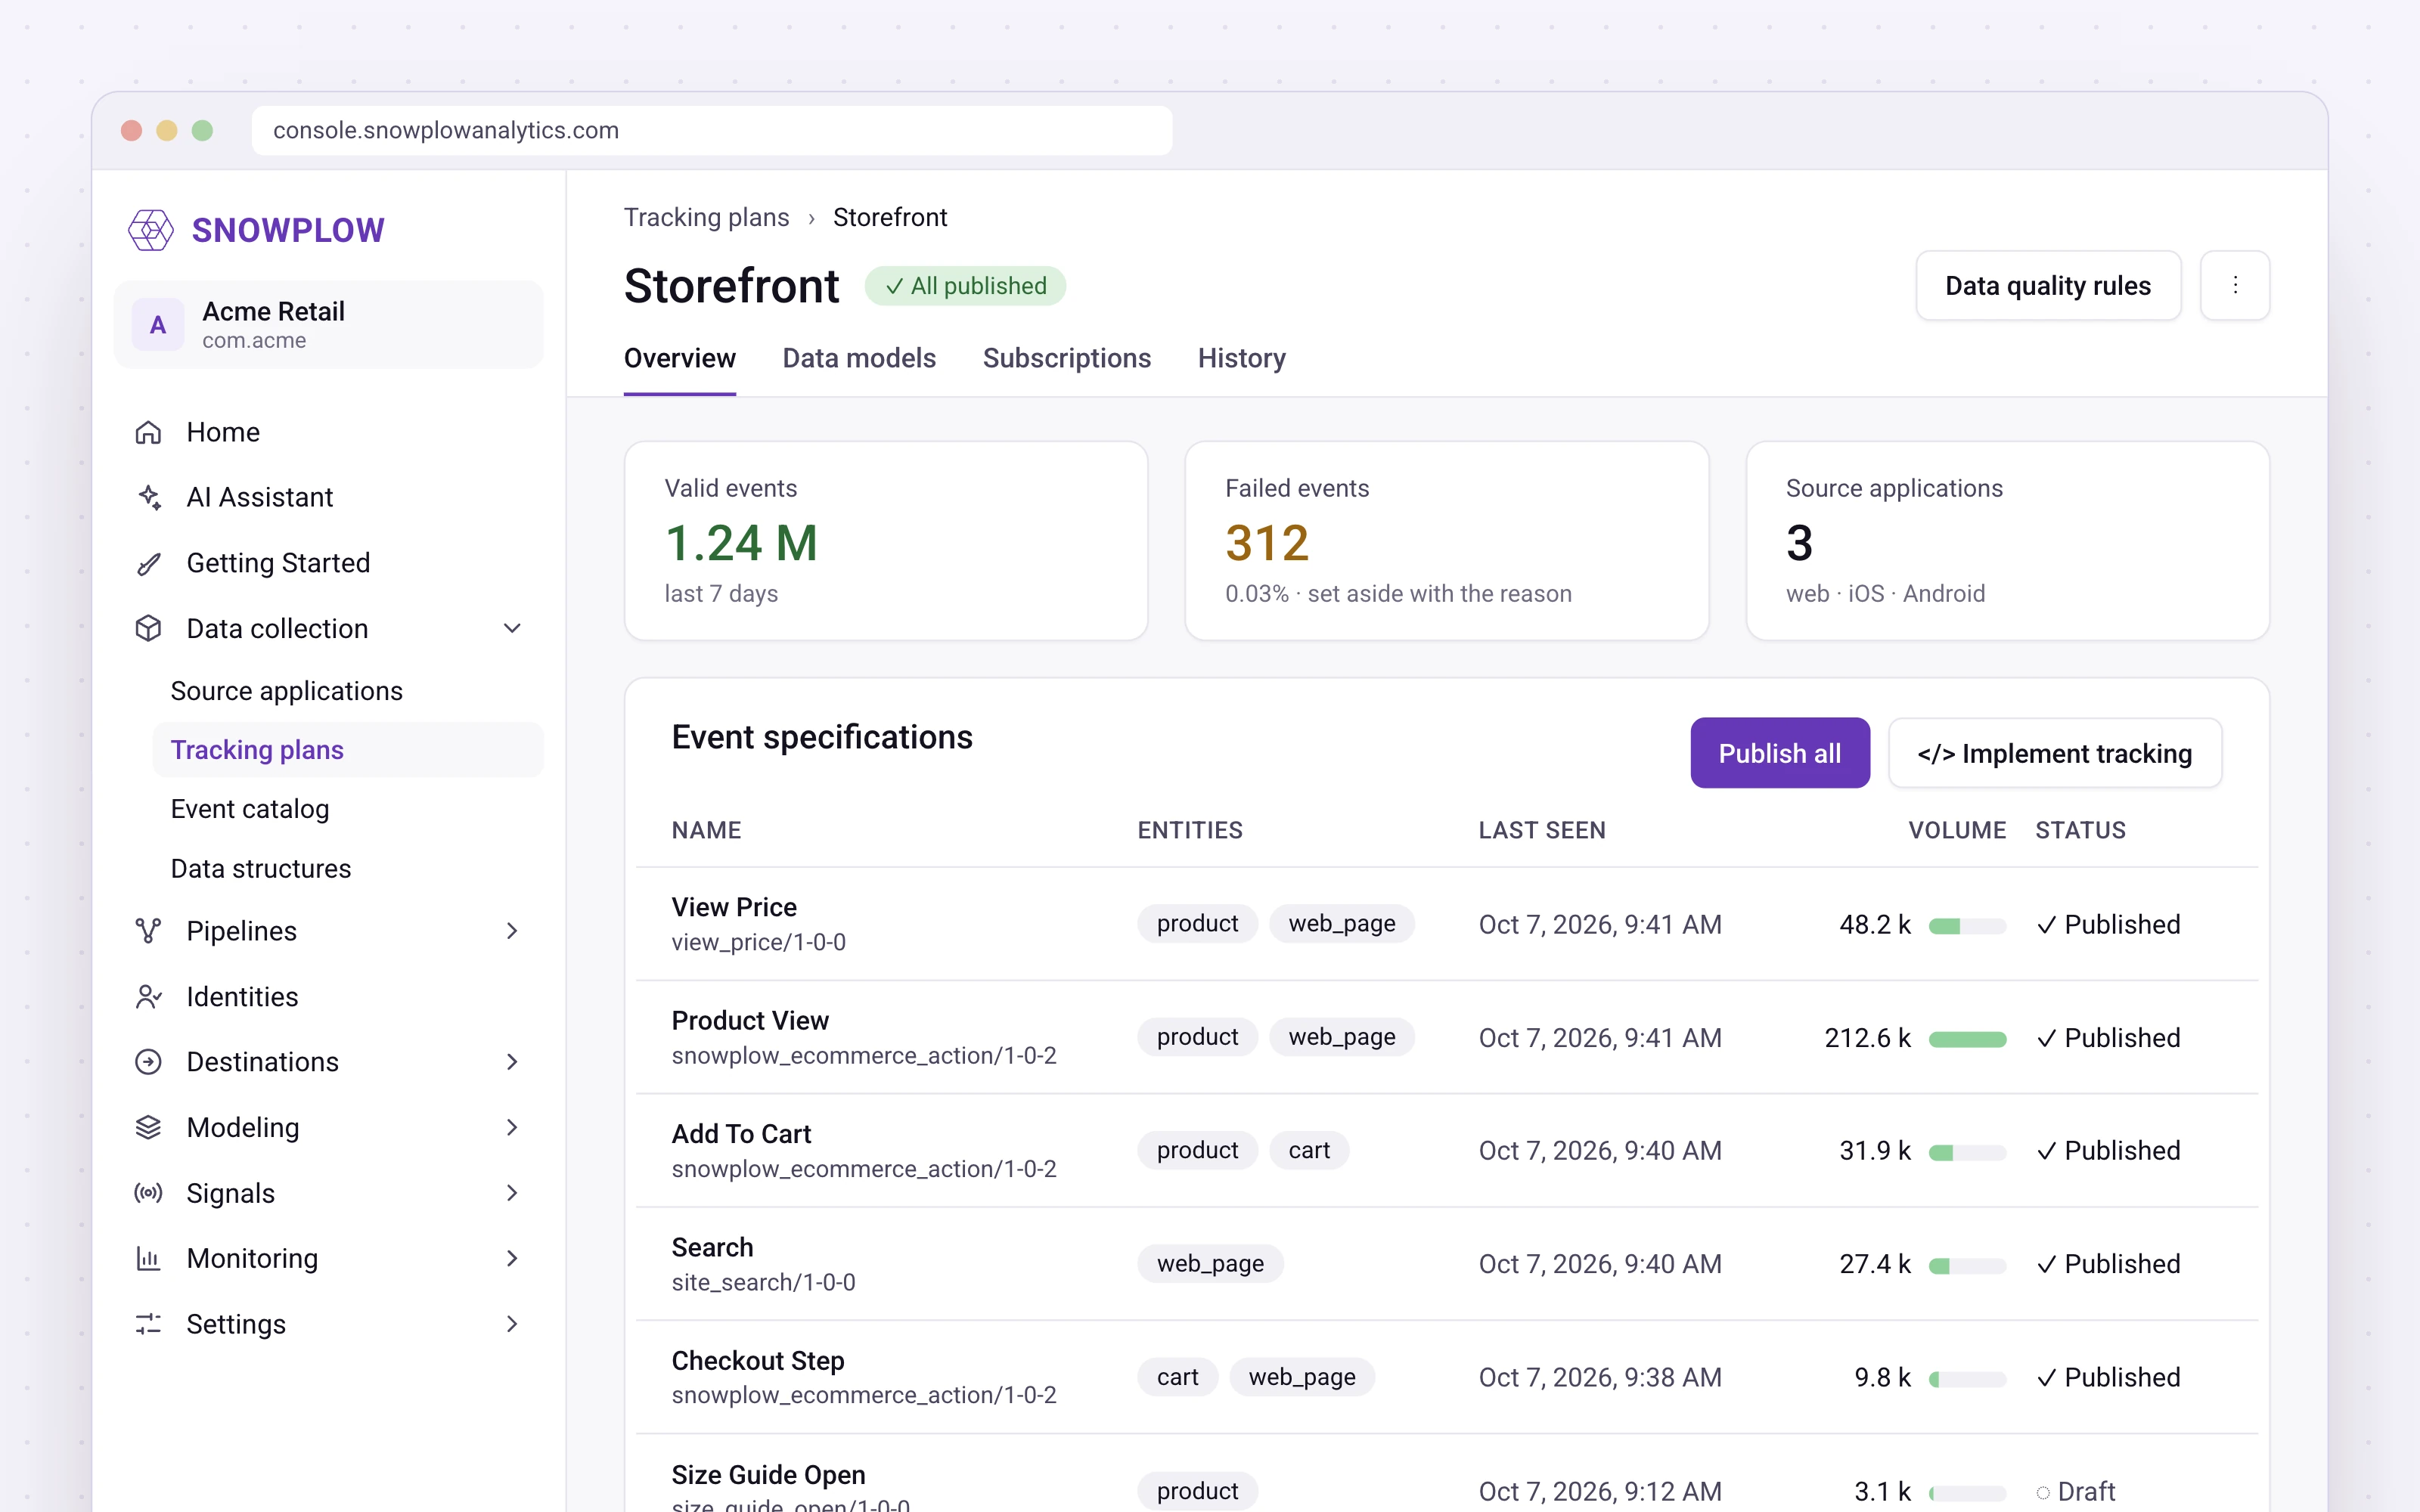Expand the Pipelines chevron
This screenshot has height=1512, width=2420.
pos(512,931)
